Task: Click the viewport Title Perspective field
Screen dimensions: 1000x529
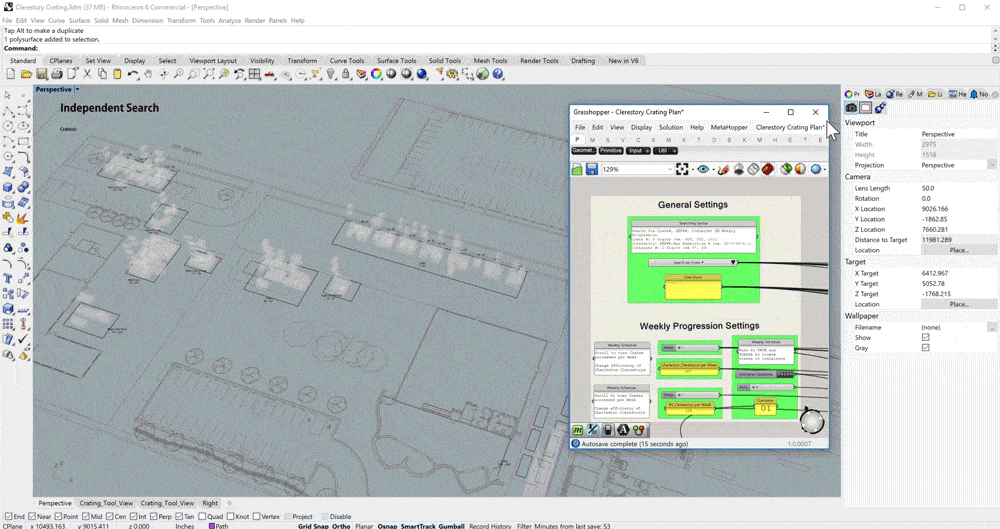Action: (x=958, y=134)
